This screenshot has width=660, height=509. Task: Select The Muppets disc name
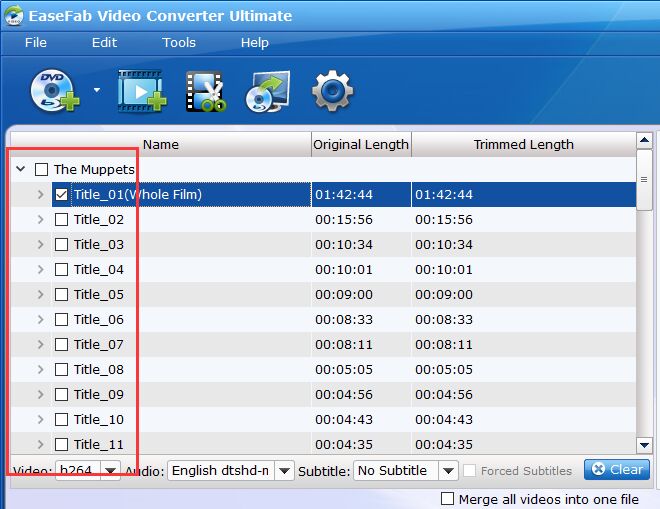point(94,169)
